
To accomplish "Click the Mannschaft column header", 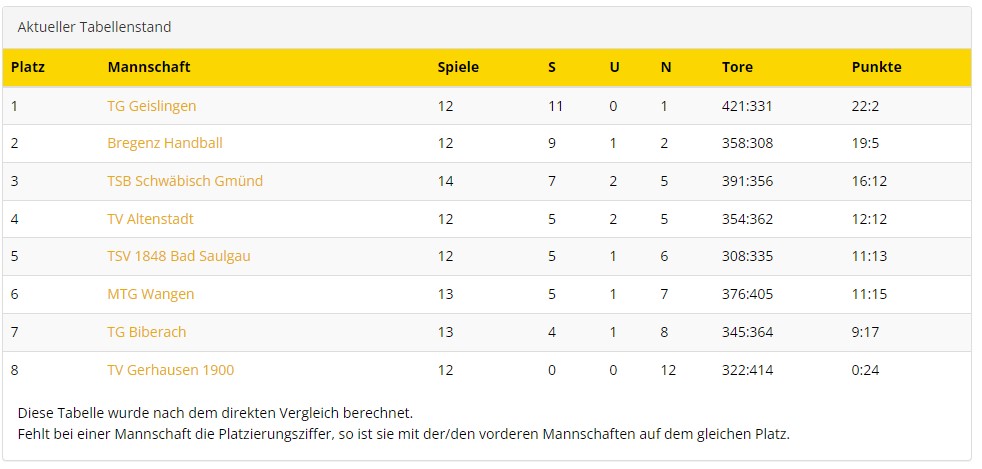I will [x=149, y=67].
